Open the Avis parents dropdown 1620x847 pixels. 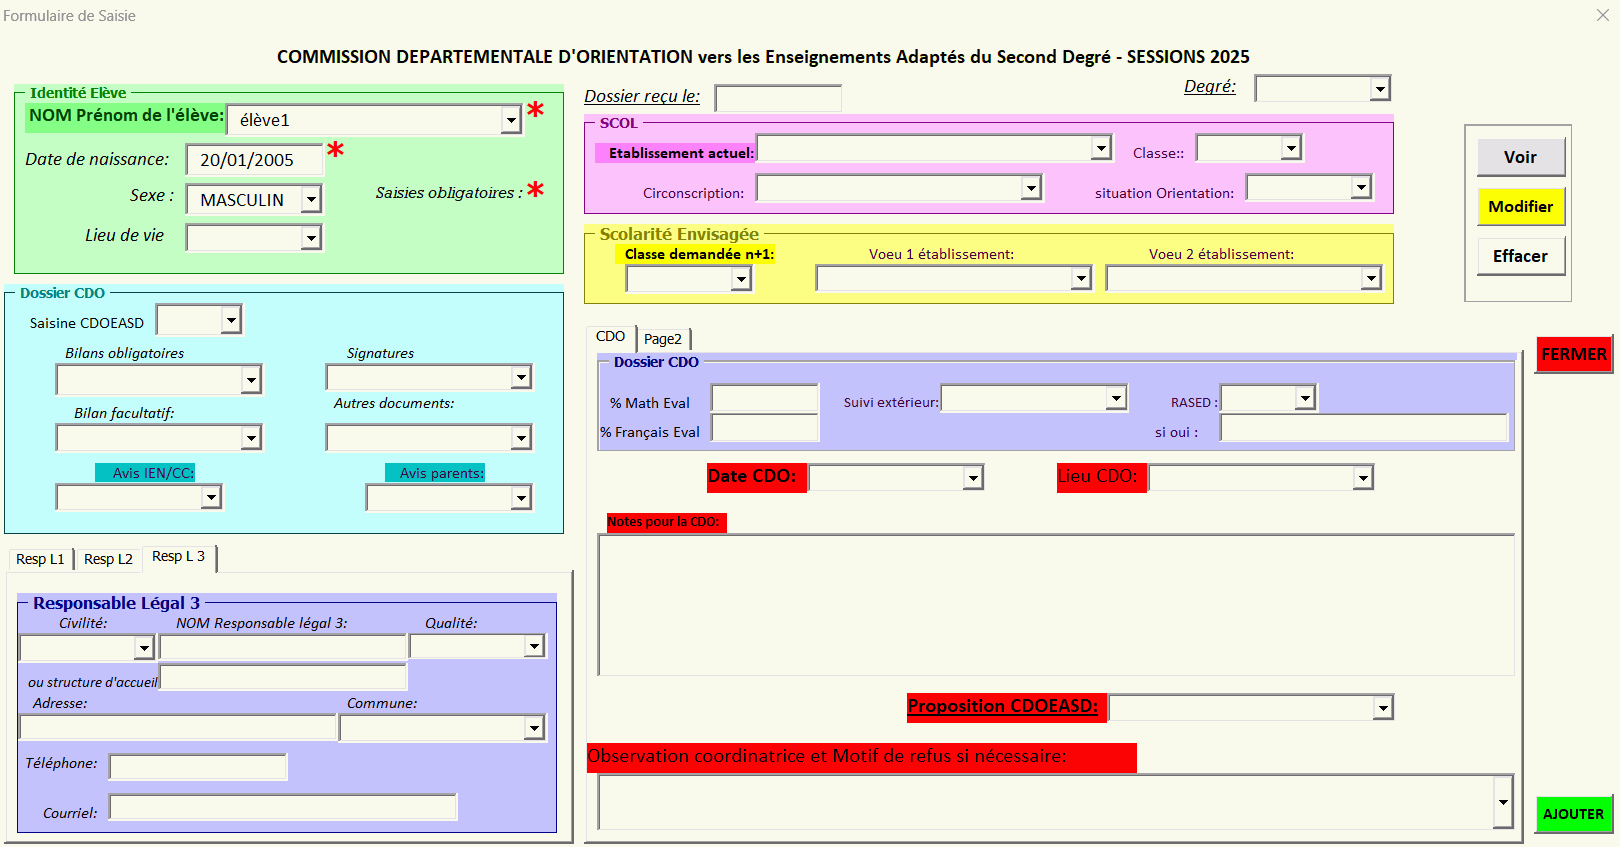tap(521, 497)
